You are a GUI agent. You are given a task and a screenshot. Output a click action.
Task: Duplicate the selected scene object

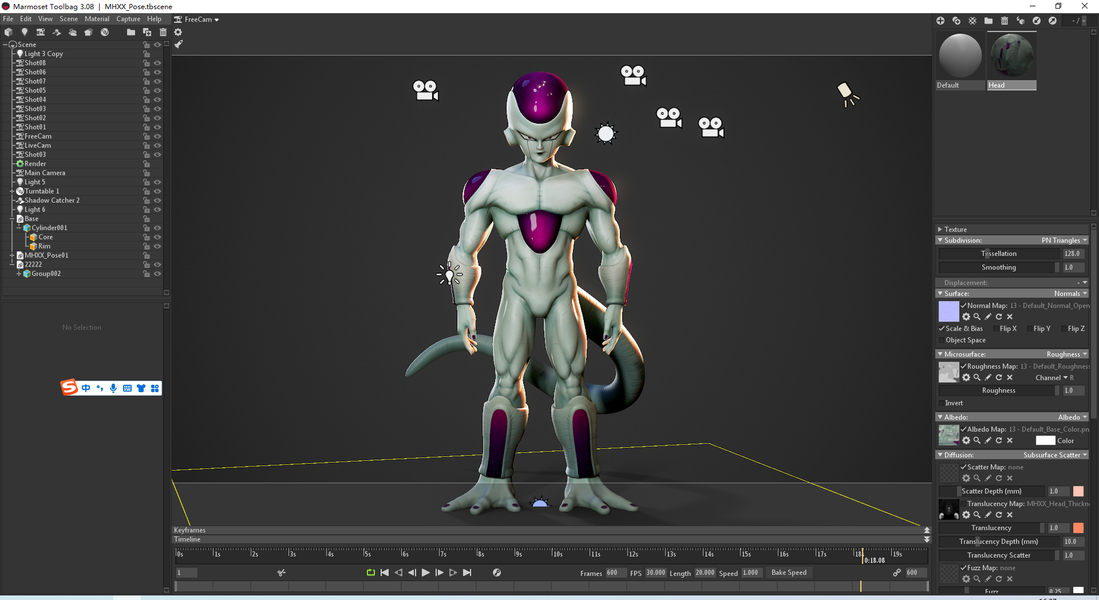point(147,32)
